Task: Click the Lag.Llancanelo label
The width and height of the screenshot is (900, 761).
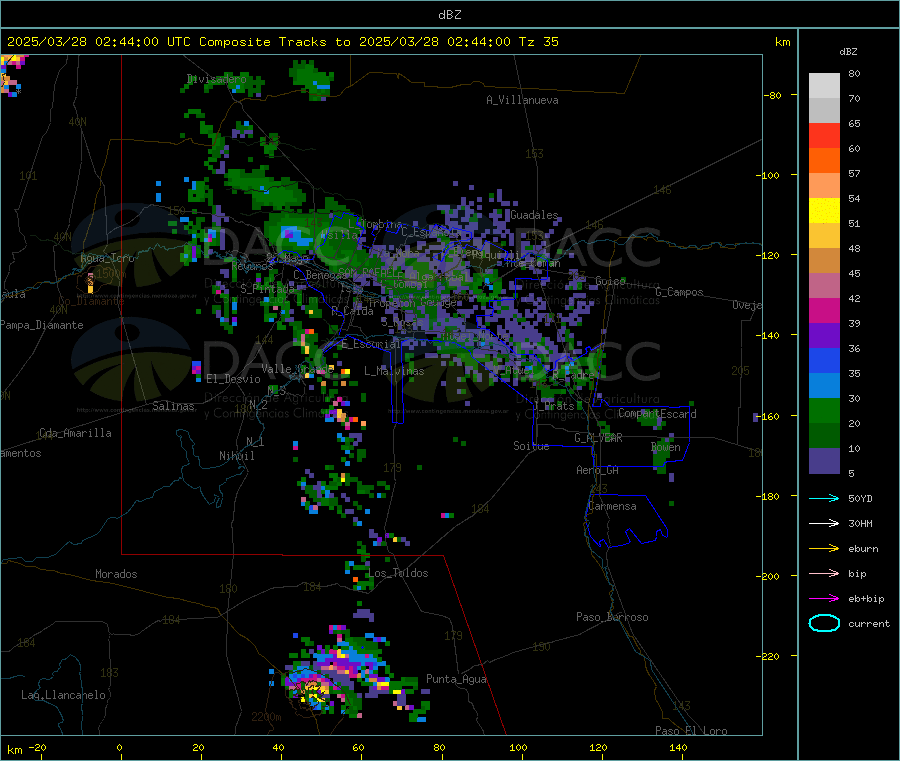Action: (x=64, y=695)
